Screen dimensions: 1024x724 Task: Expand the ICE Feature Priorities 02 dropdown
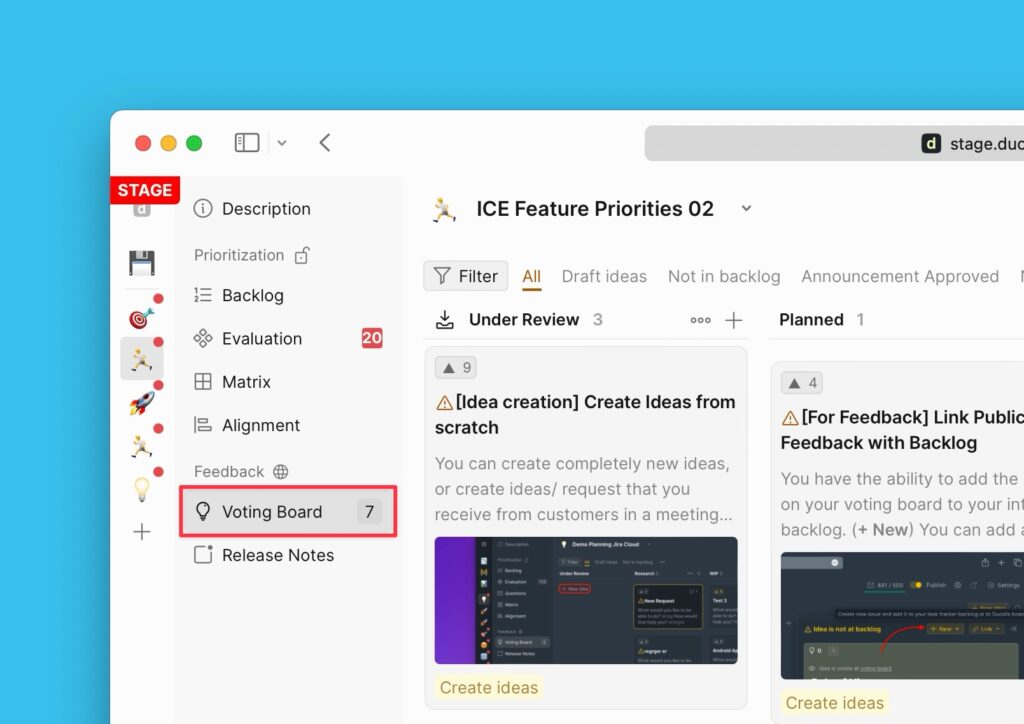[746, 209]
